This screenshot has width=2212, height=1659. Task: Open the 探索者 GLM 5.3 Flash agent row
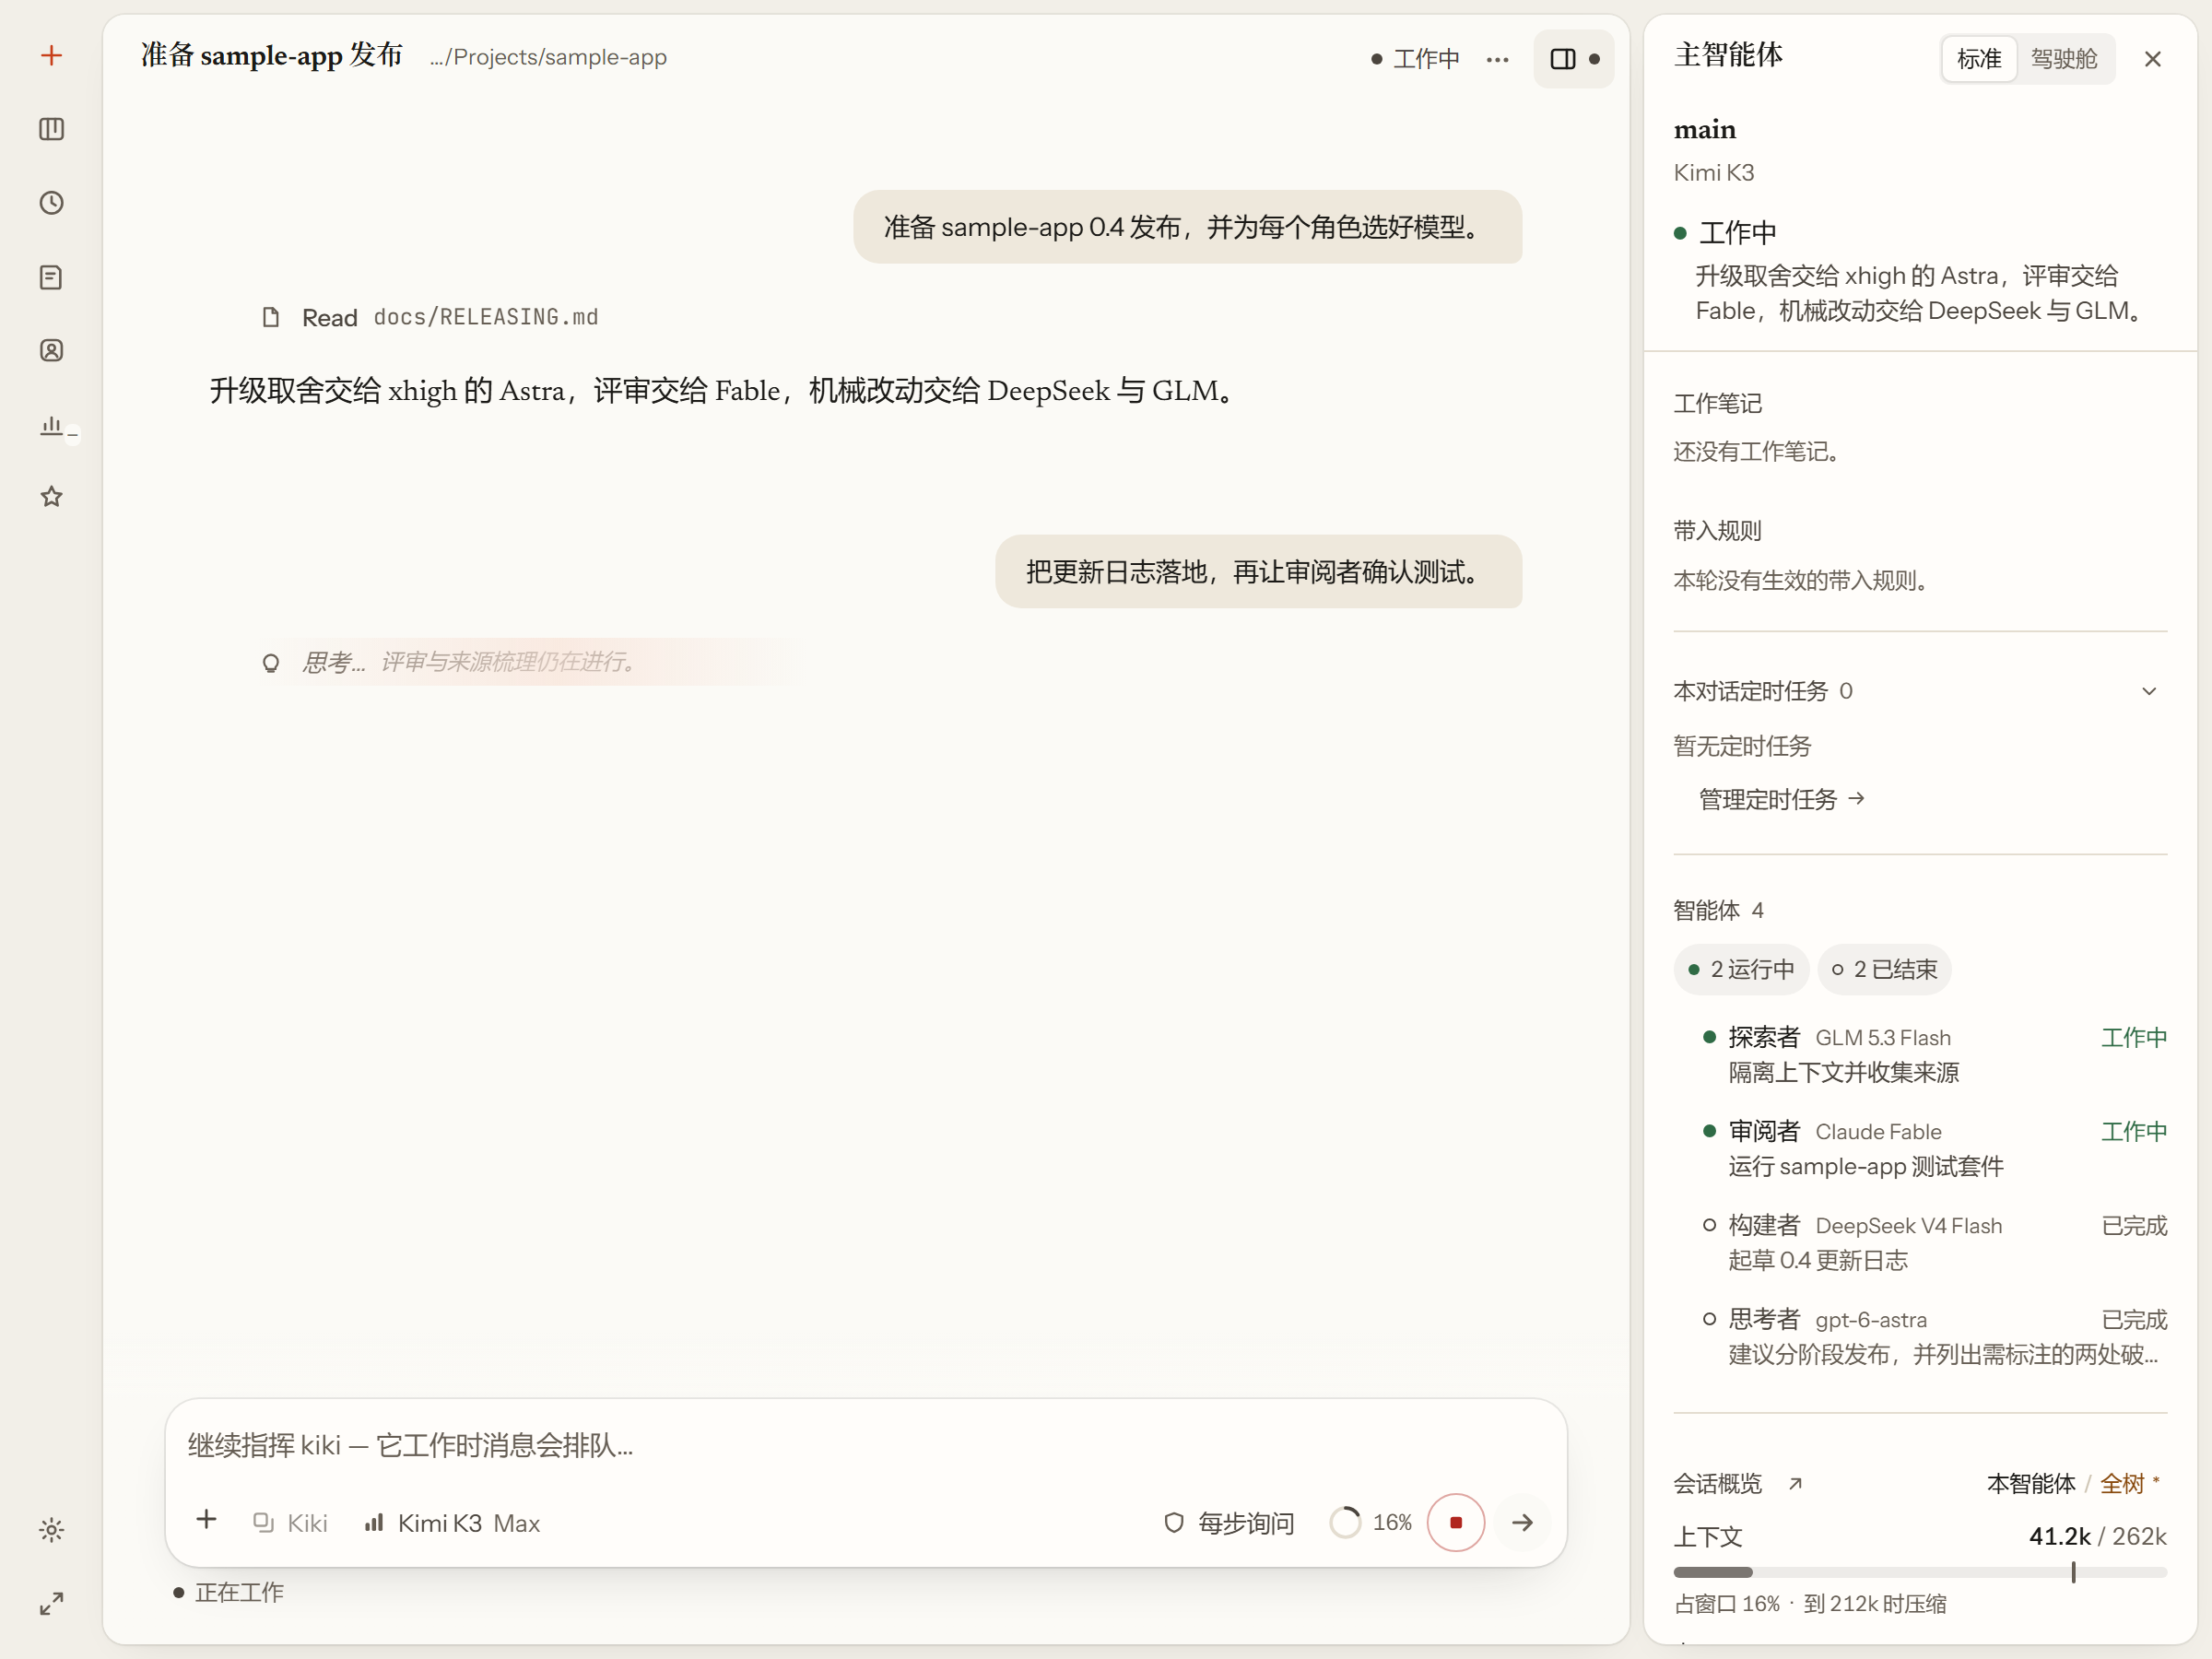click(x=1934, y=1055)
